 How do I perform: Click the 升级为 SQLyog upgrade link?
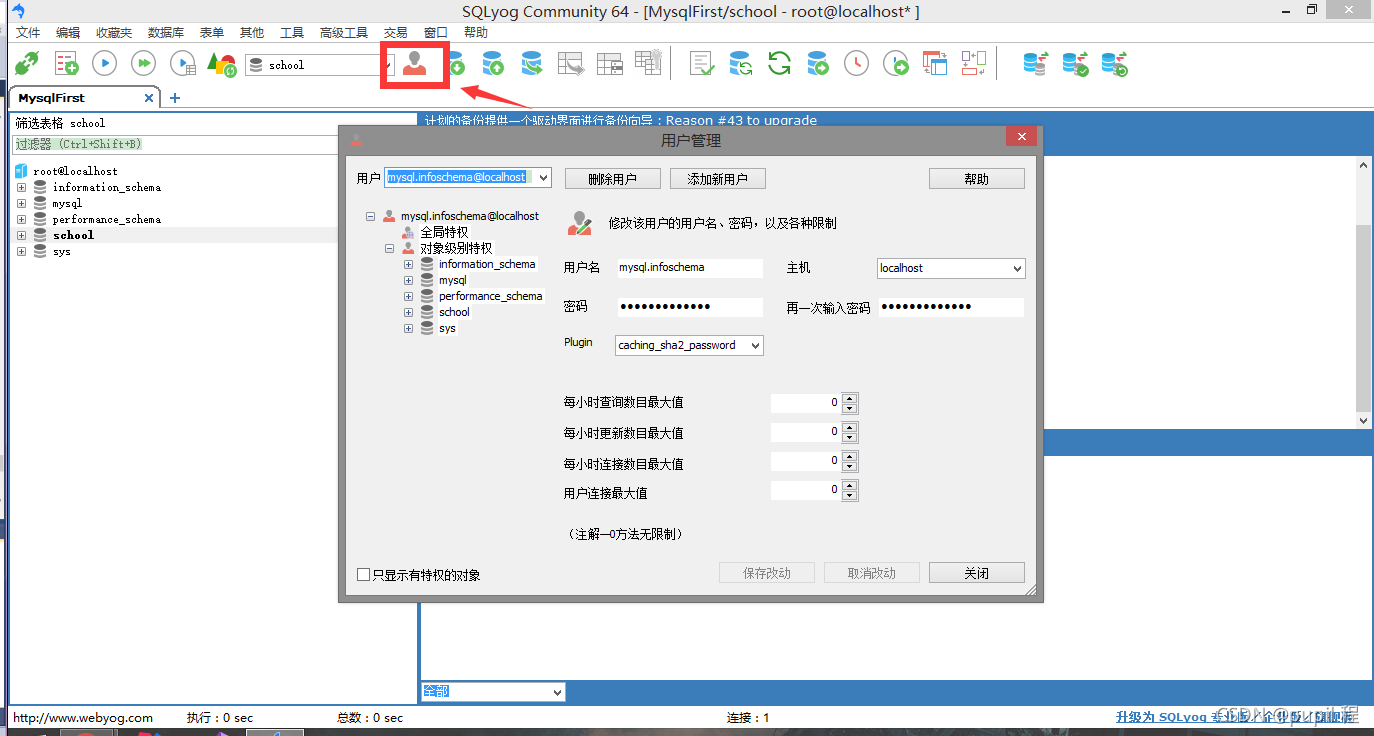click(1237, 717)
